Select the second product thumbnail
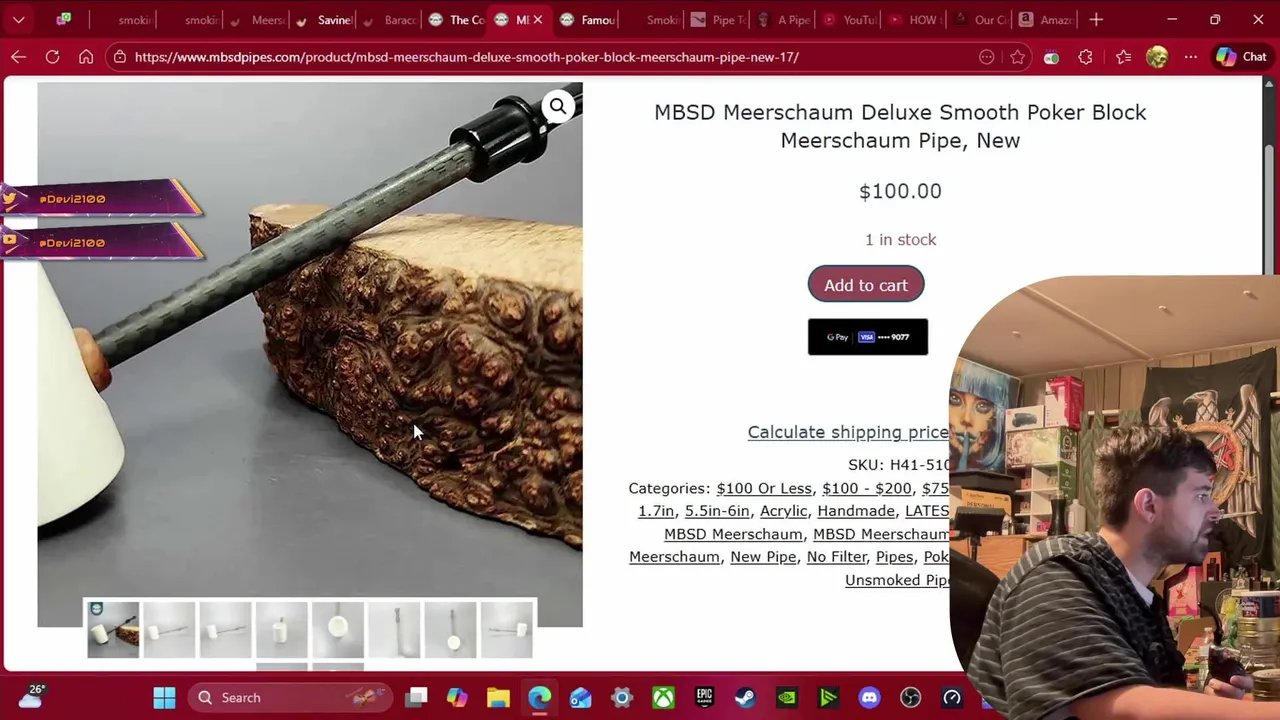Image resolution: width=1280 pixels, height=720 pixels. [x=169, y=630]
